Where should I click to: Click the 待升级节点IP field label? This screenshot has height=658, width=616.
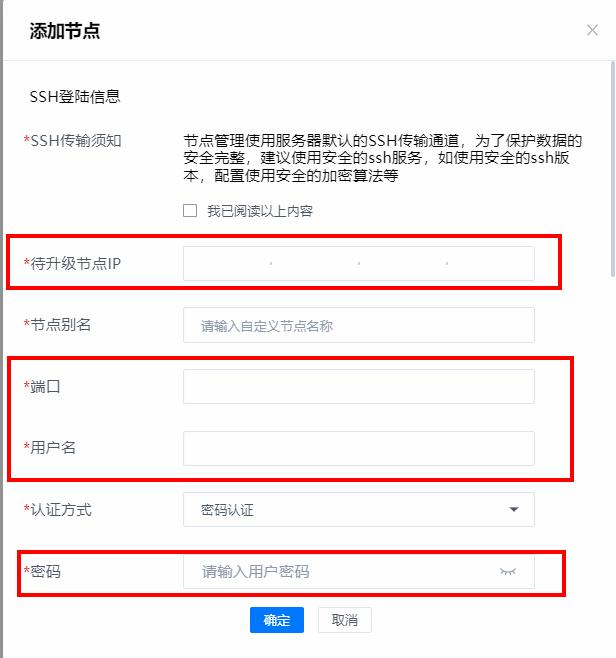point(82,263)
